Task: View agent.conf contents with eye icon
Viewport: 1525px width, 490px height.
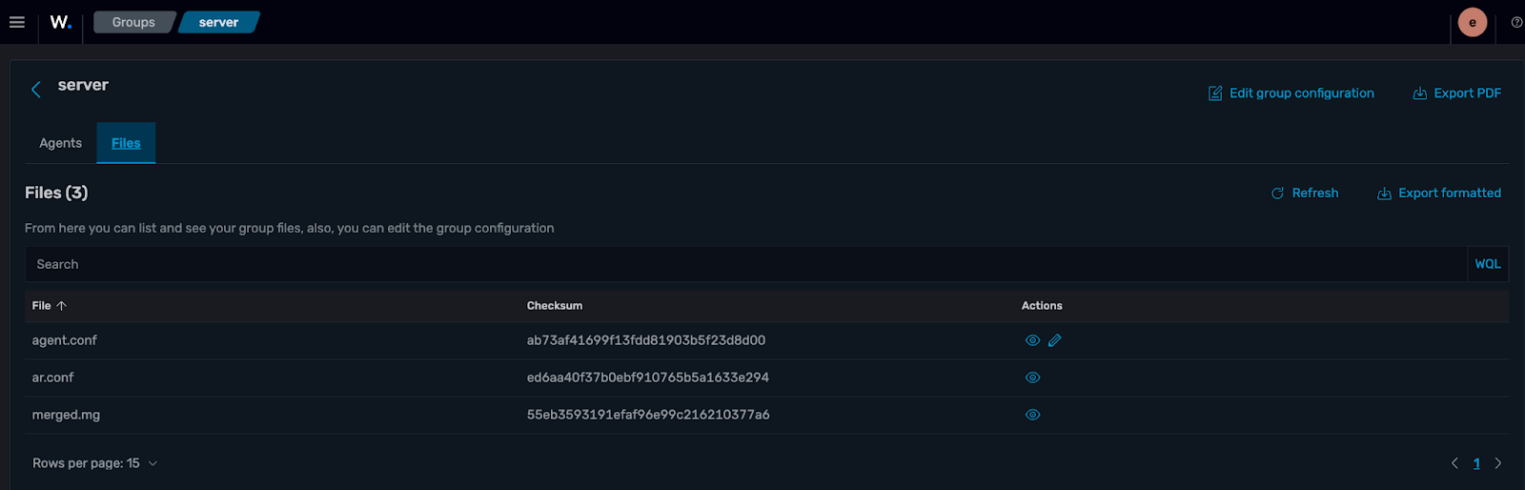Action: point(1033,340)
